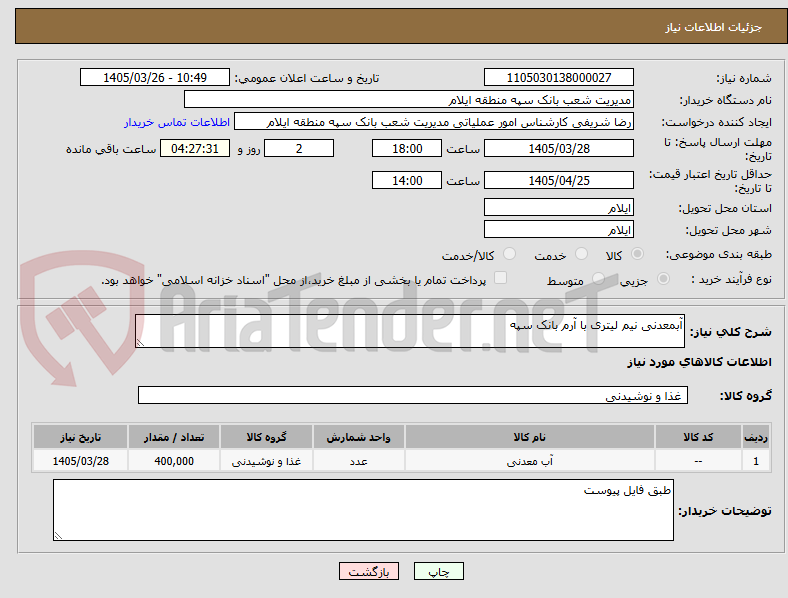Select the متوسط purchase type radio
This screenshot has width=788, height=598.
click(x=598, y=278)
